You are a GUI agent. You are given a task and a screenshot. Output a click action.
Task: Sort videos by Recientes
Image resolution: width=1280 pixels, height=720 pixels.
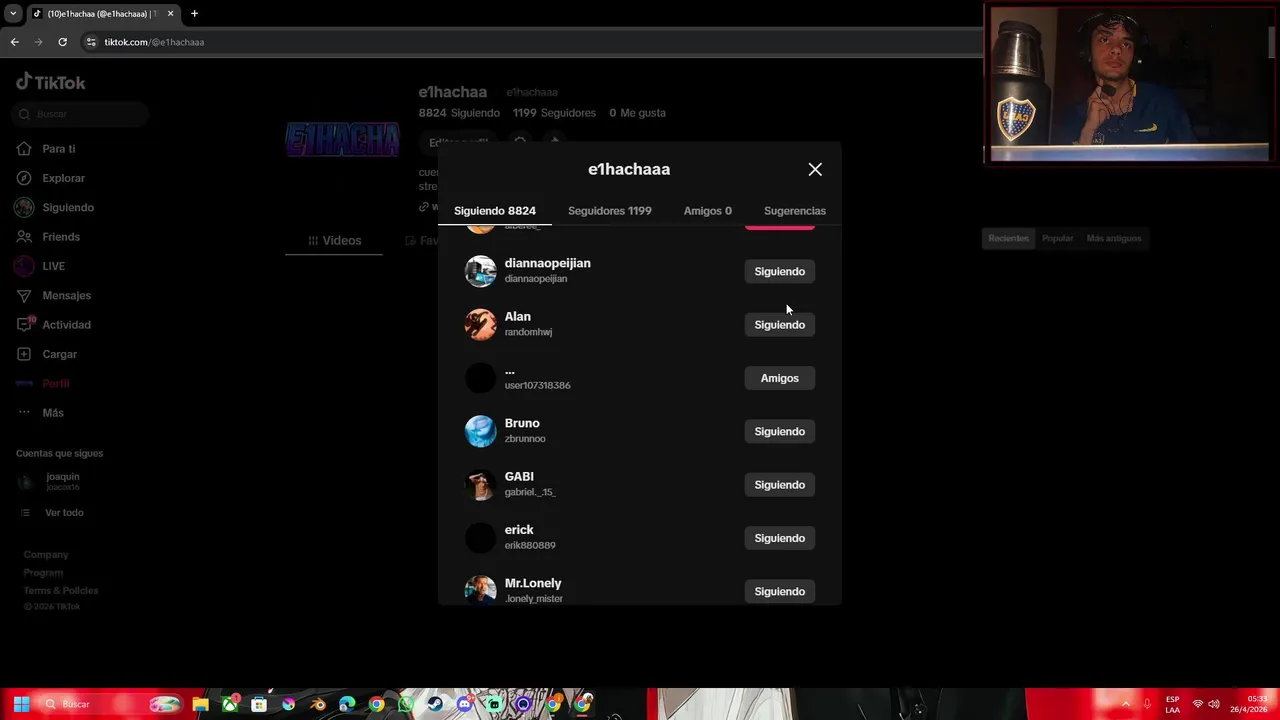click(1008, 238)
